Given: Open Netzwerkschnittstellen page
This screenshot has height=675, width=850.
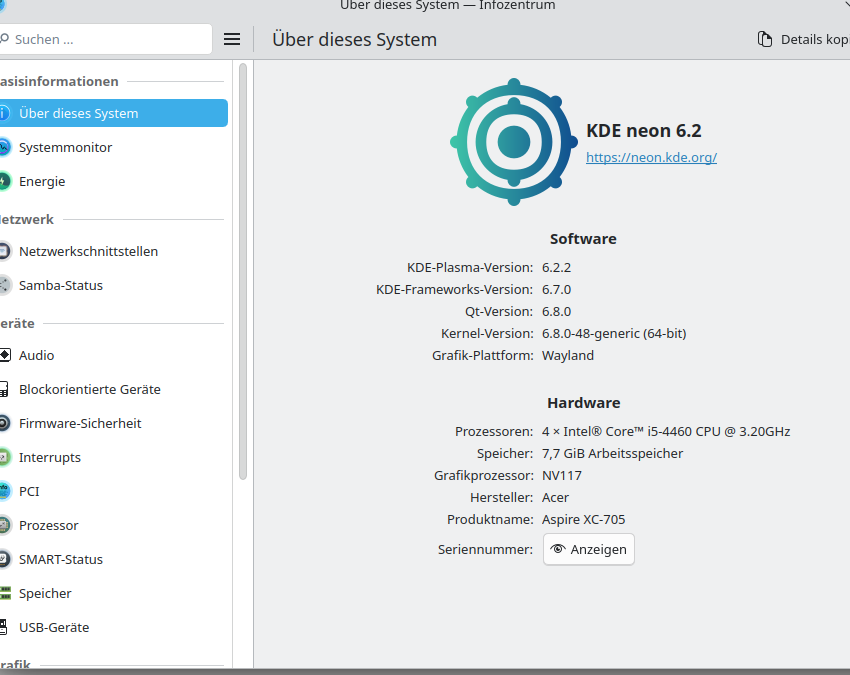Looking at the screenshot, I should (112, 251).
